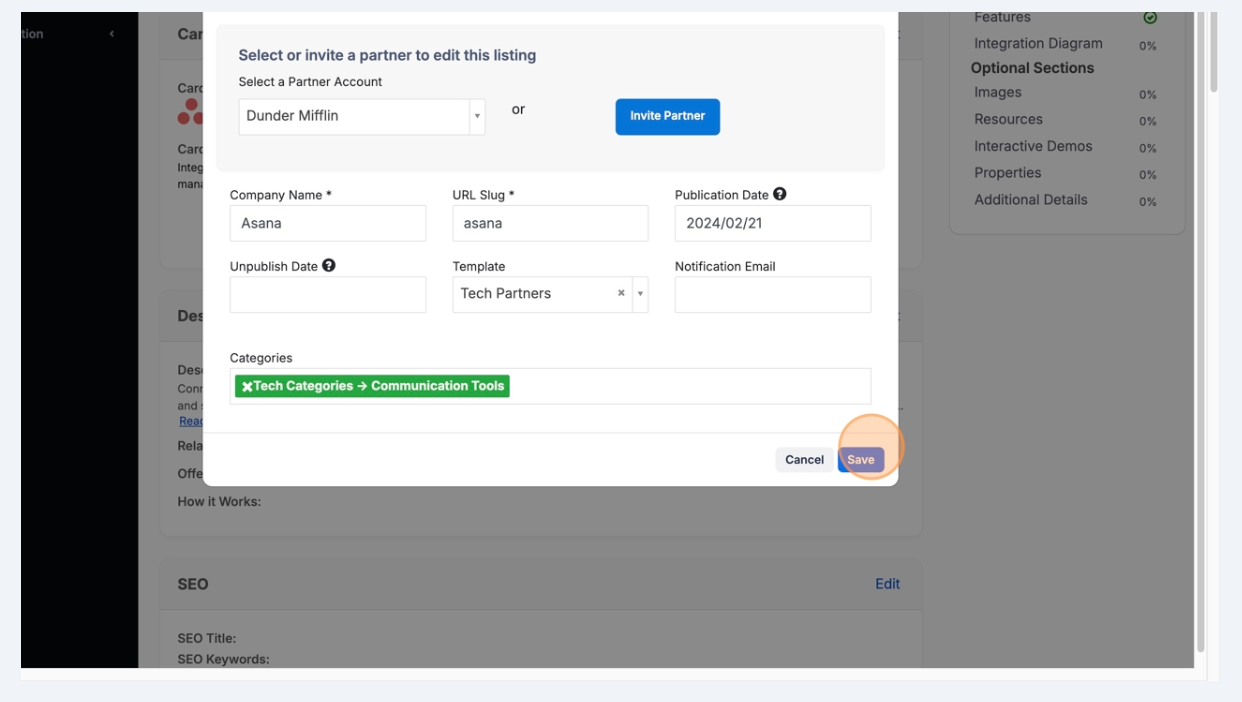Click the Unpublish Date help icon
The height and width of the screenshot is (702, 1242).
[329, 266]
